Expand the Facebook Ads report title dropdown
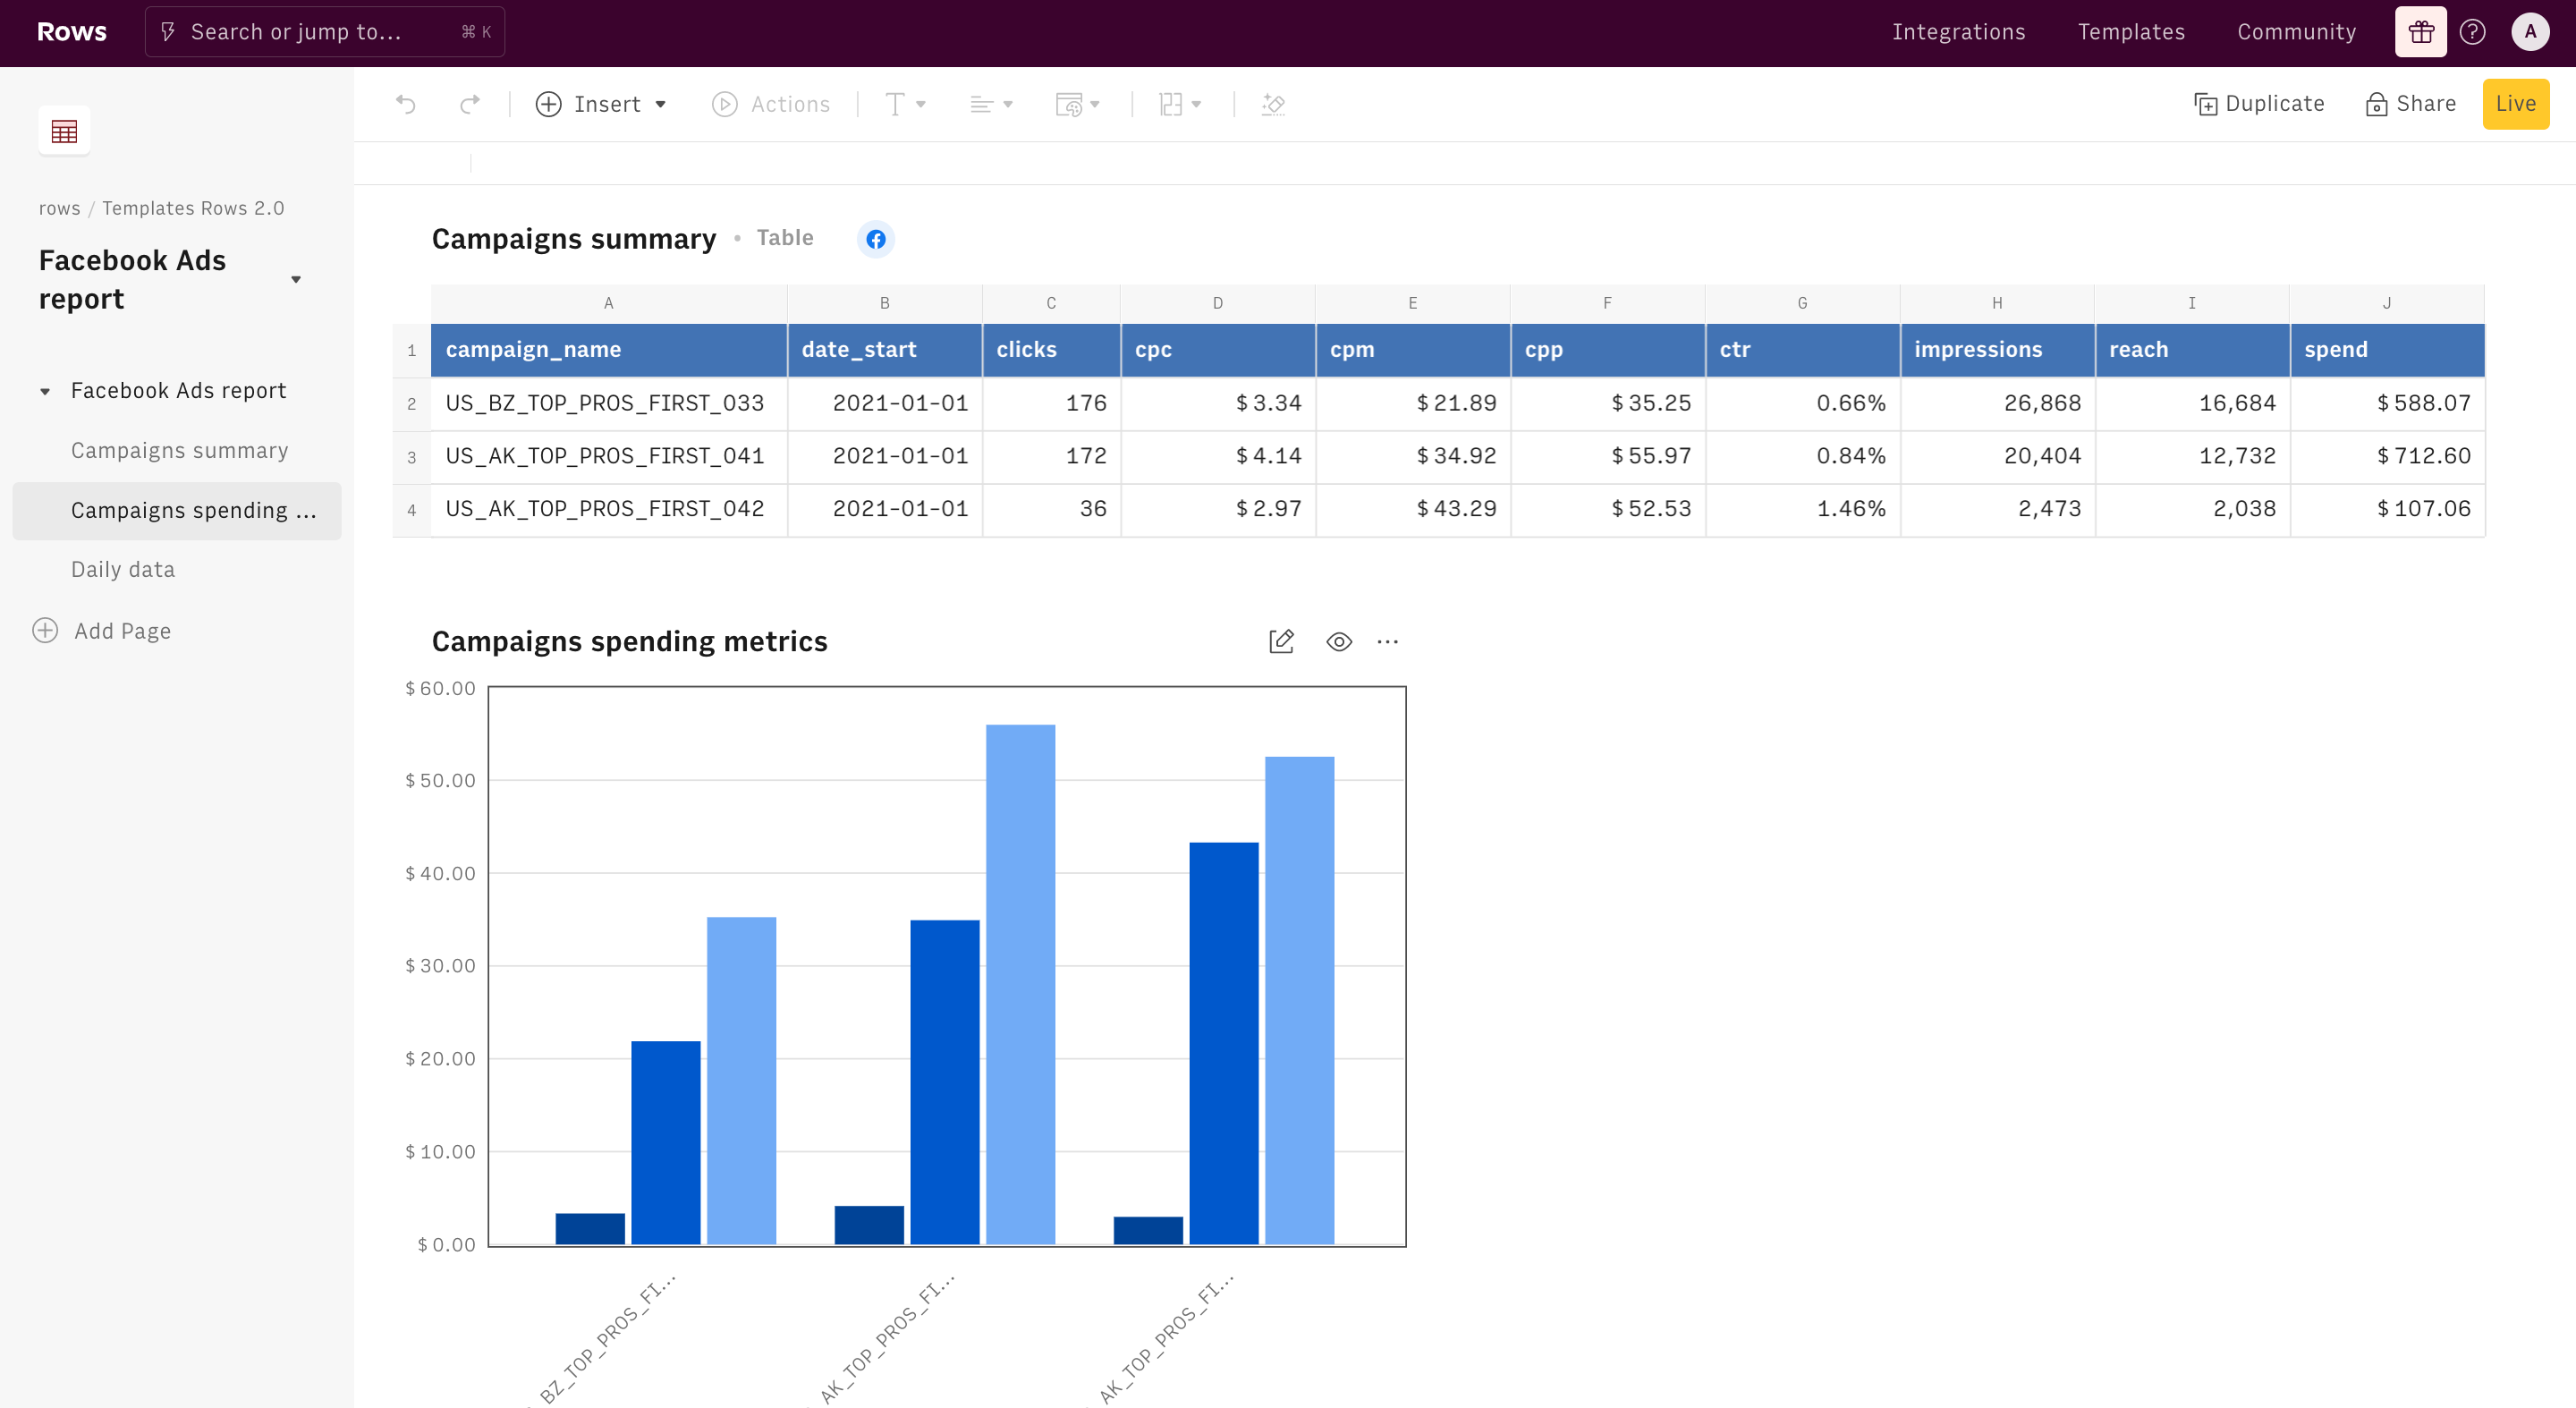The height and width of the screenshot is (1408, 2576). click(x=296, y=280)
